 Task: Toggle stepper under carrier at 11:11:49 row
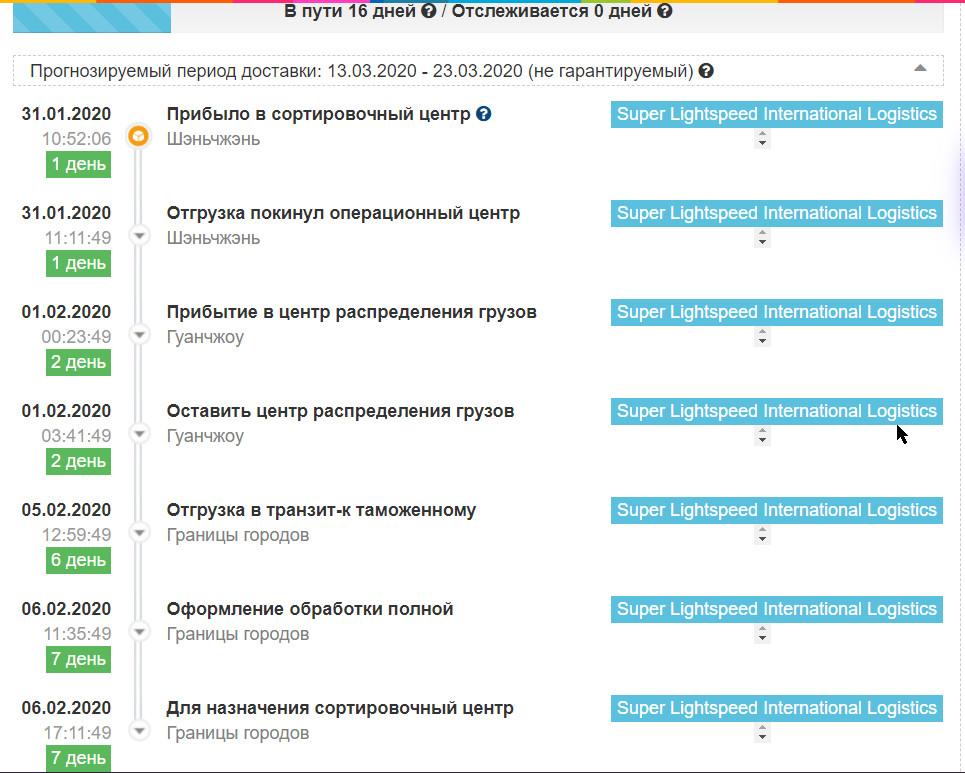pyautogui.click(x=763, y=238)
